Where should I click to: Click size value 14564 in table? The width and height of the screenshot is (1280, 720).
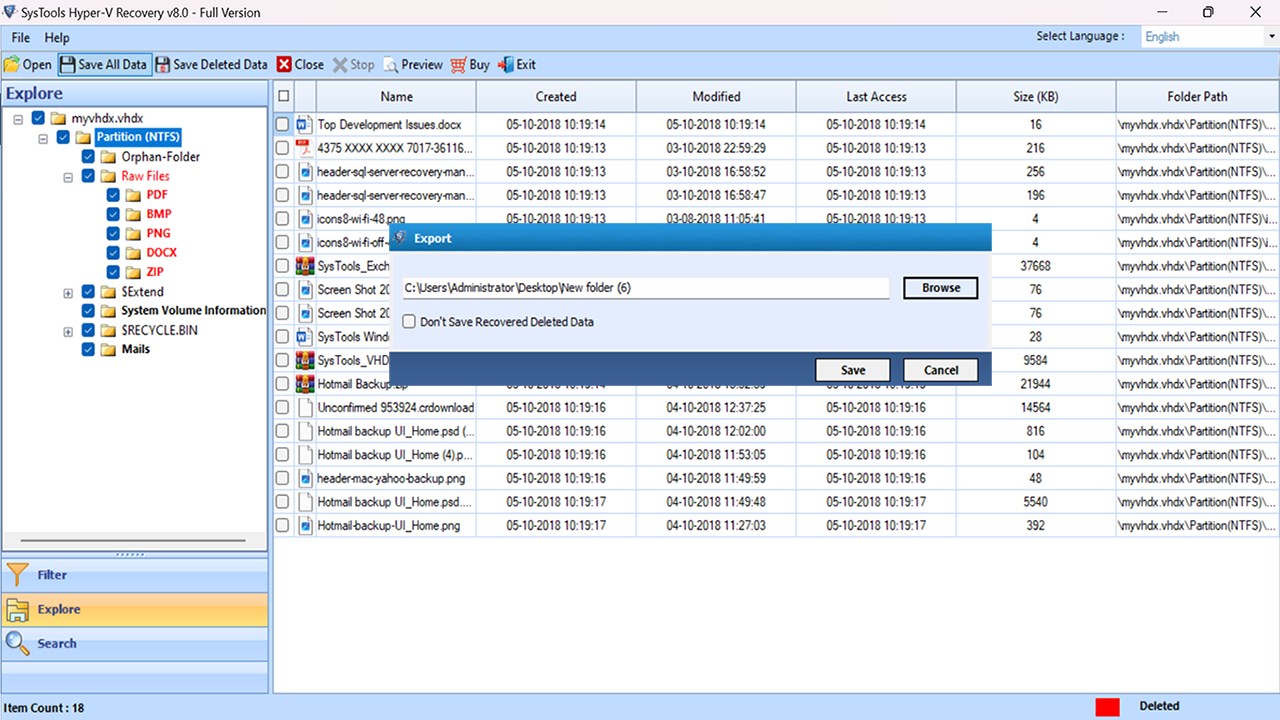1035,408
